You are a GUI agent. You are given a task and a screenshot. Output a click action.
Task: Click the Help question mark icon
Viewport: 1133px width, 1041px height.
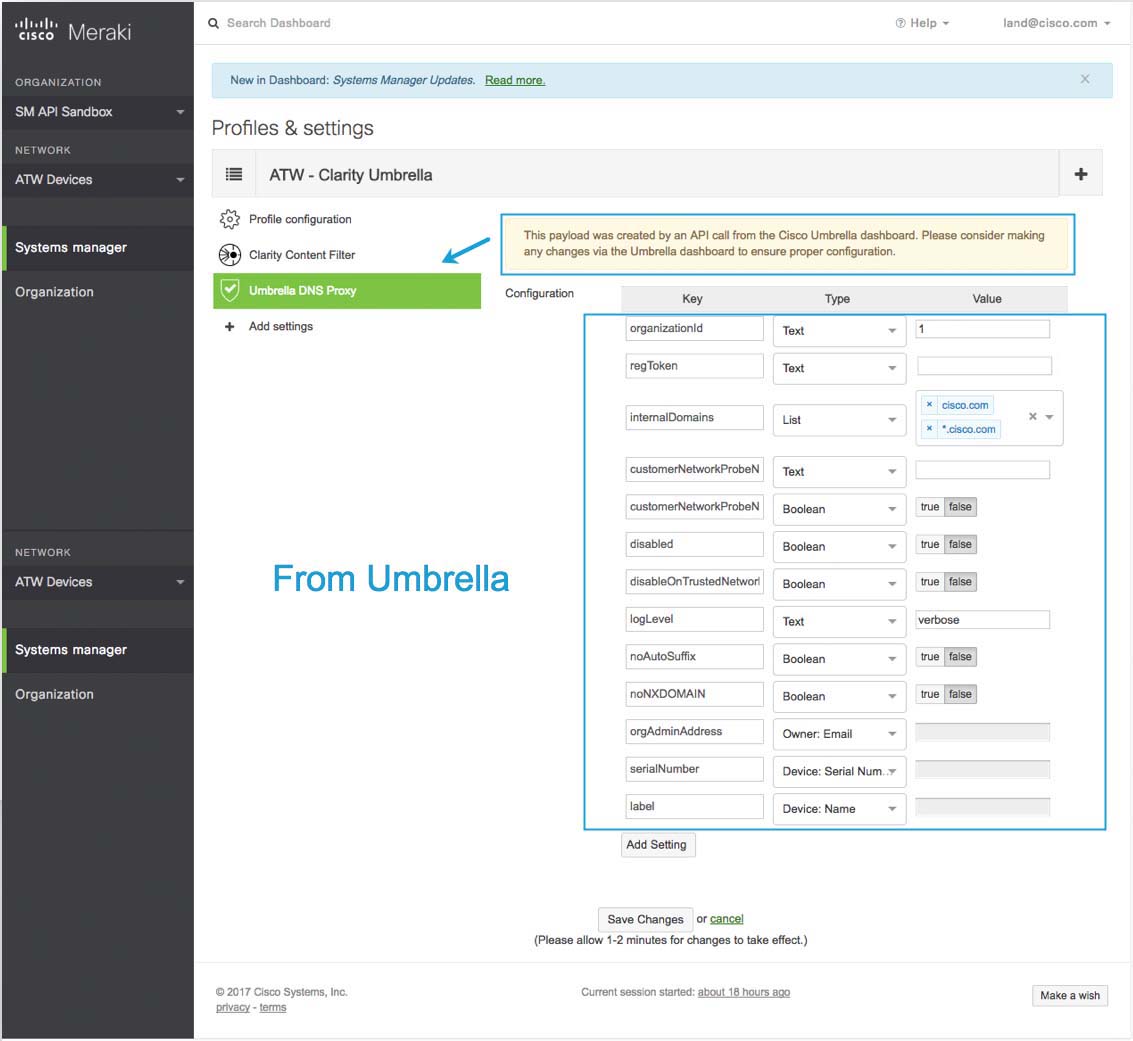[900, 23]
